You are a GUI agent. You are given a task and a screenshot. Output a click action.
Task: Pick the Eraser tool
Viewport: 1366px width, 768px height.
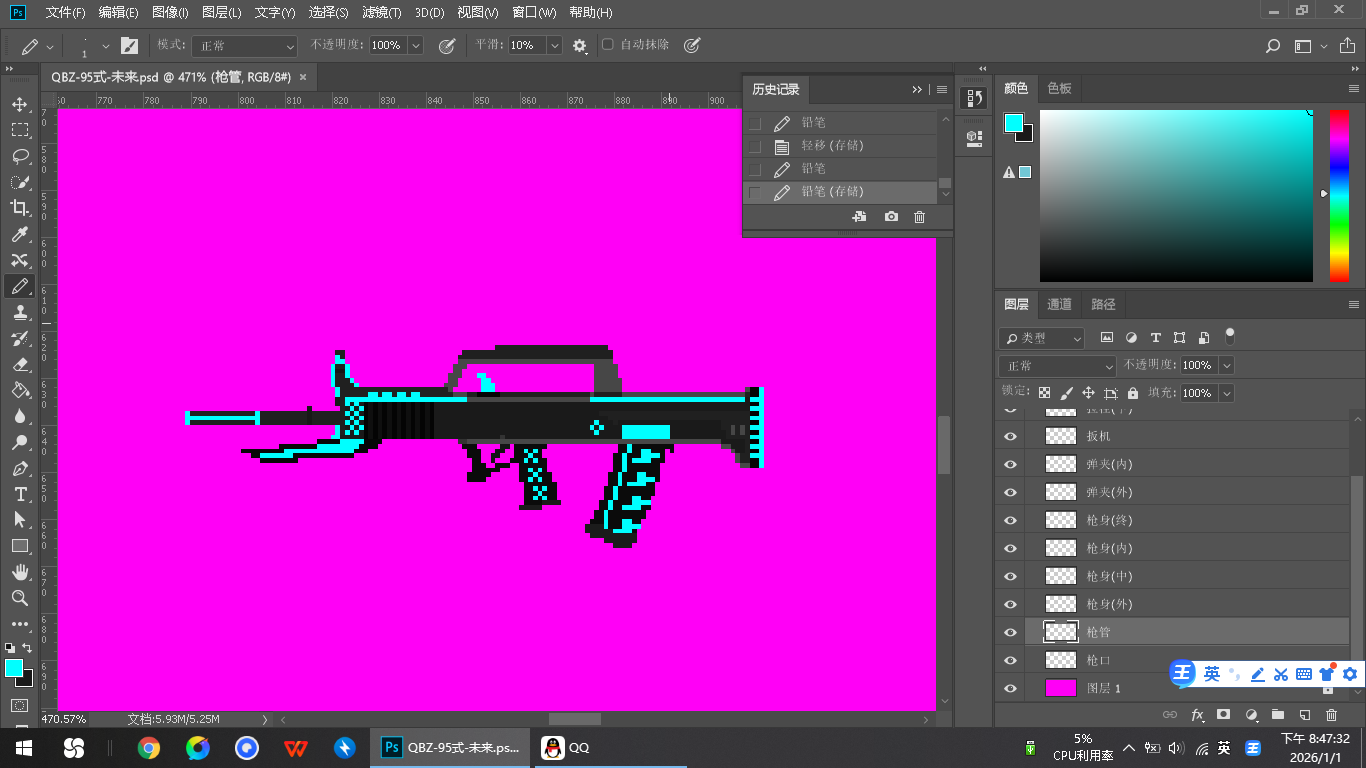pyautogui.click(x=20, y=364)
